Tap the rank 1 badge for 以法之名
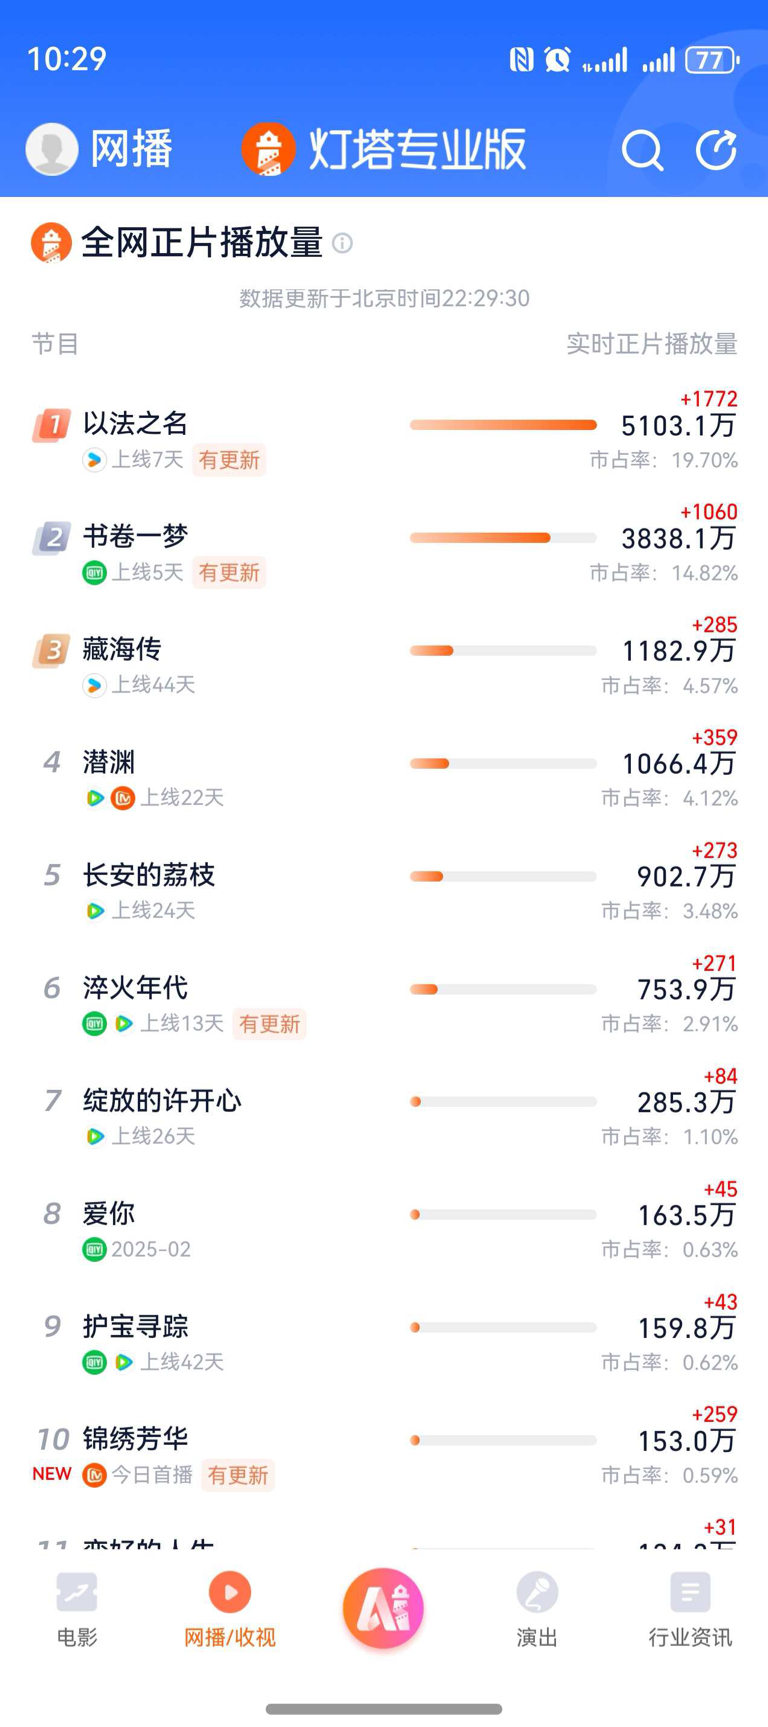Screen dimensions: 768x1727 (x=51, y=425)
